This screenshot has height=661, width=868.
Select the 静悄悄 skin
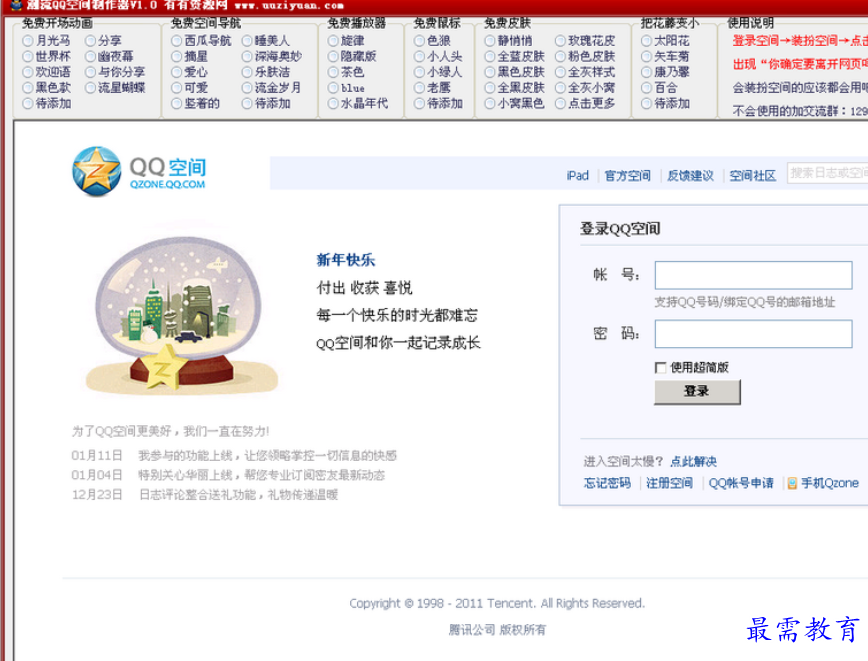coord(489,41)
